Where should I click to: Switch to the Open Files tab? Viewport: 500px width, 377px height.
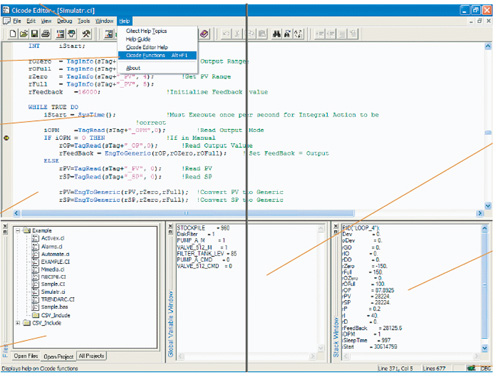(x=26, y=356)
